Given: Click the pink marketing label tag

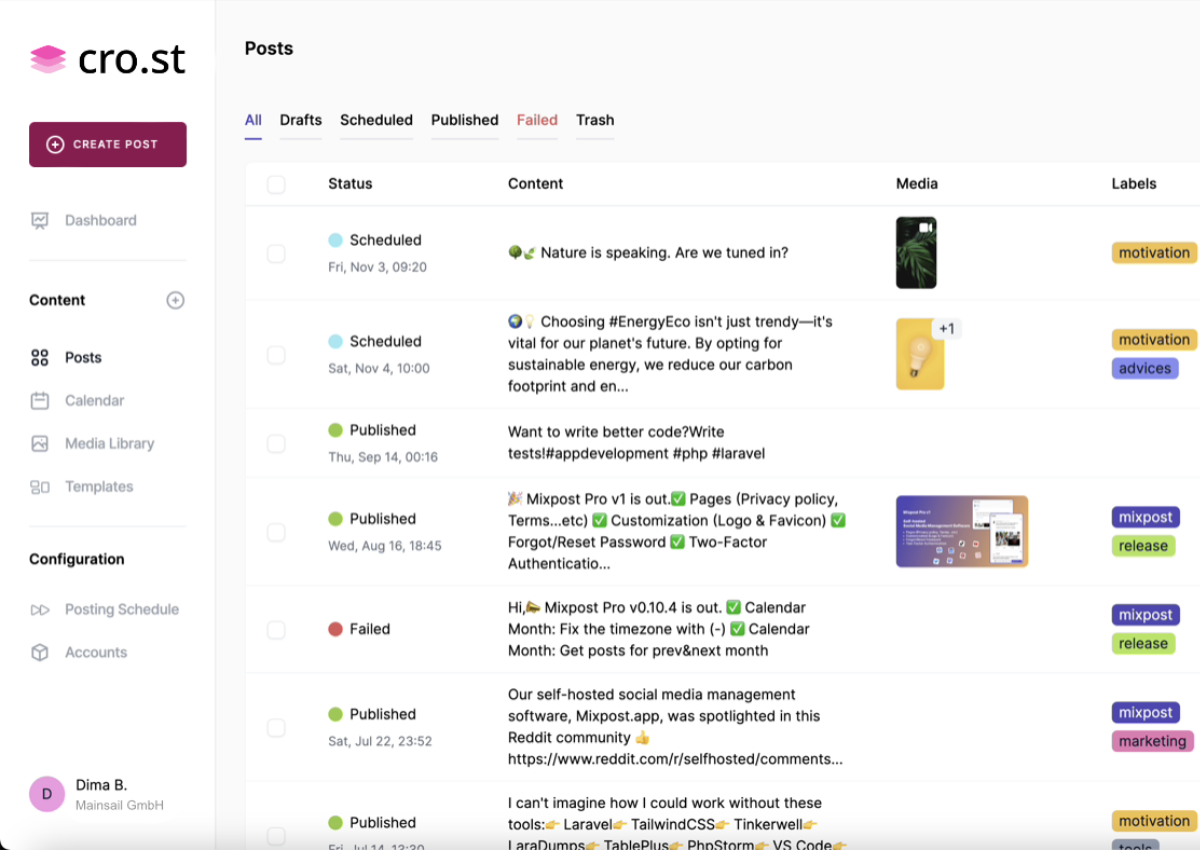Looking at the screenshot, I should pos(1152,741).
